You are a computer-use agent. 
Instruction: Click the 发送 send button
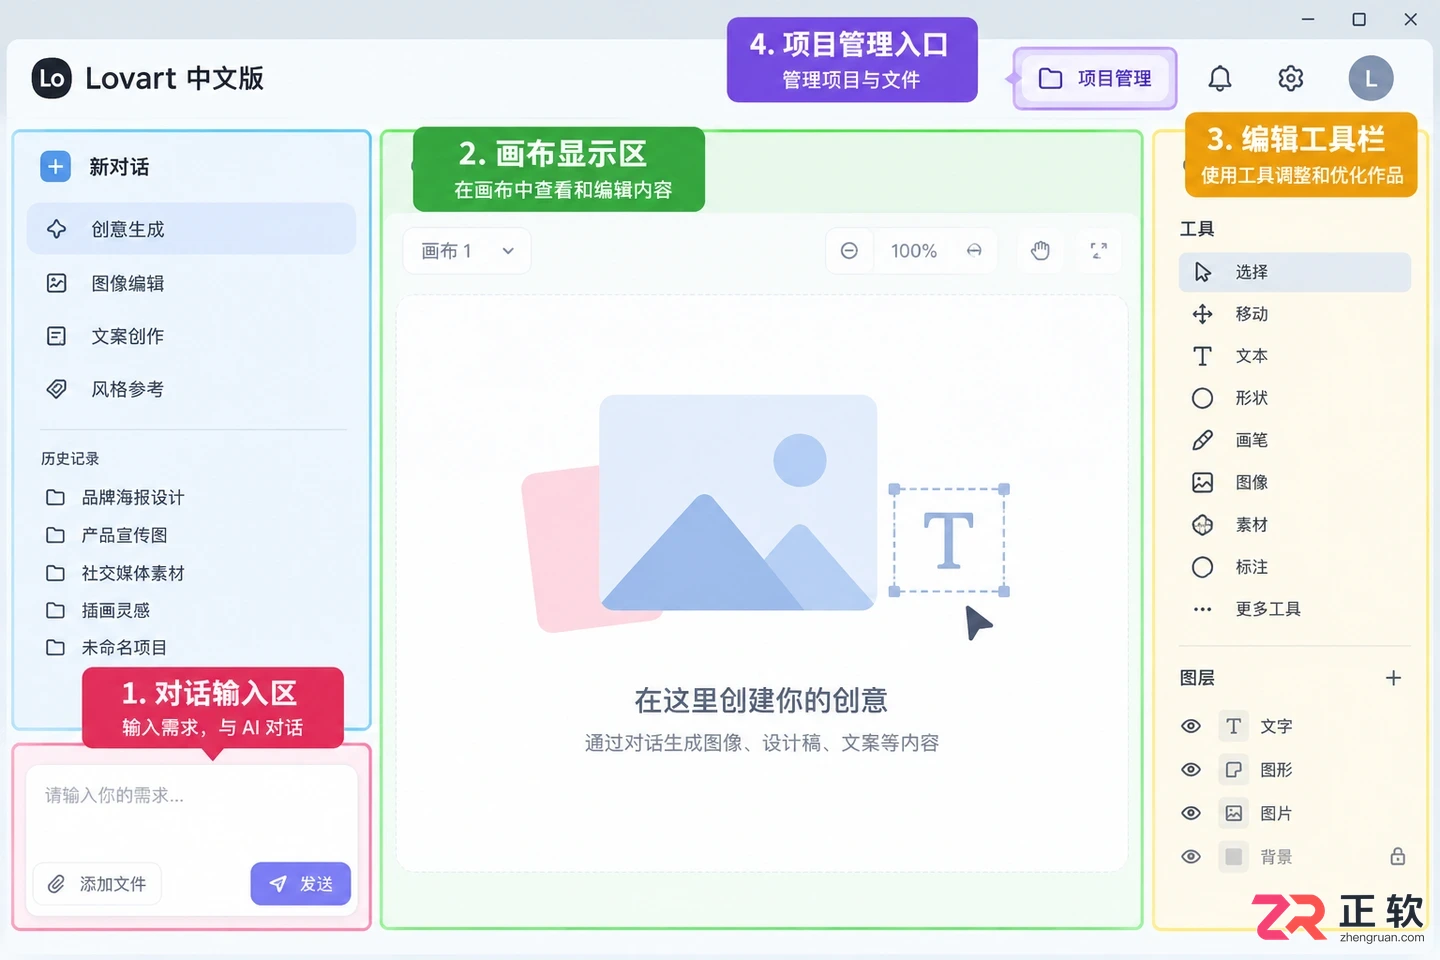point(300,884)
